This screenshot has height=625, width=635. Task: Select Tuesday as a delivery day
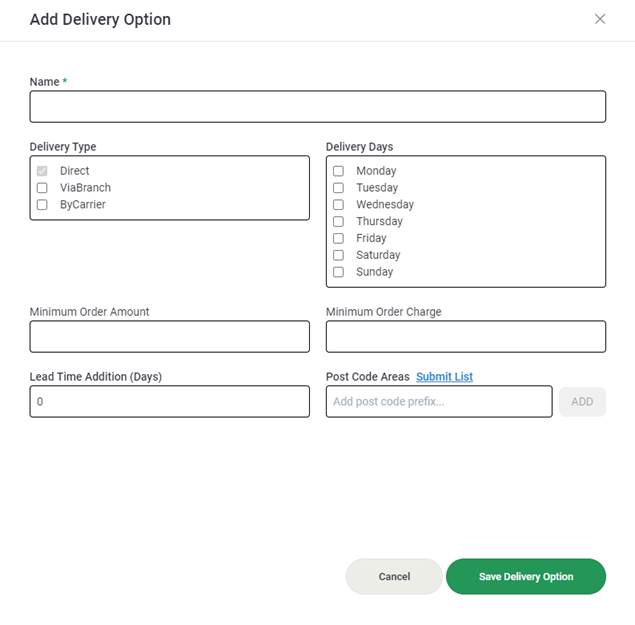339,188
